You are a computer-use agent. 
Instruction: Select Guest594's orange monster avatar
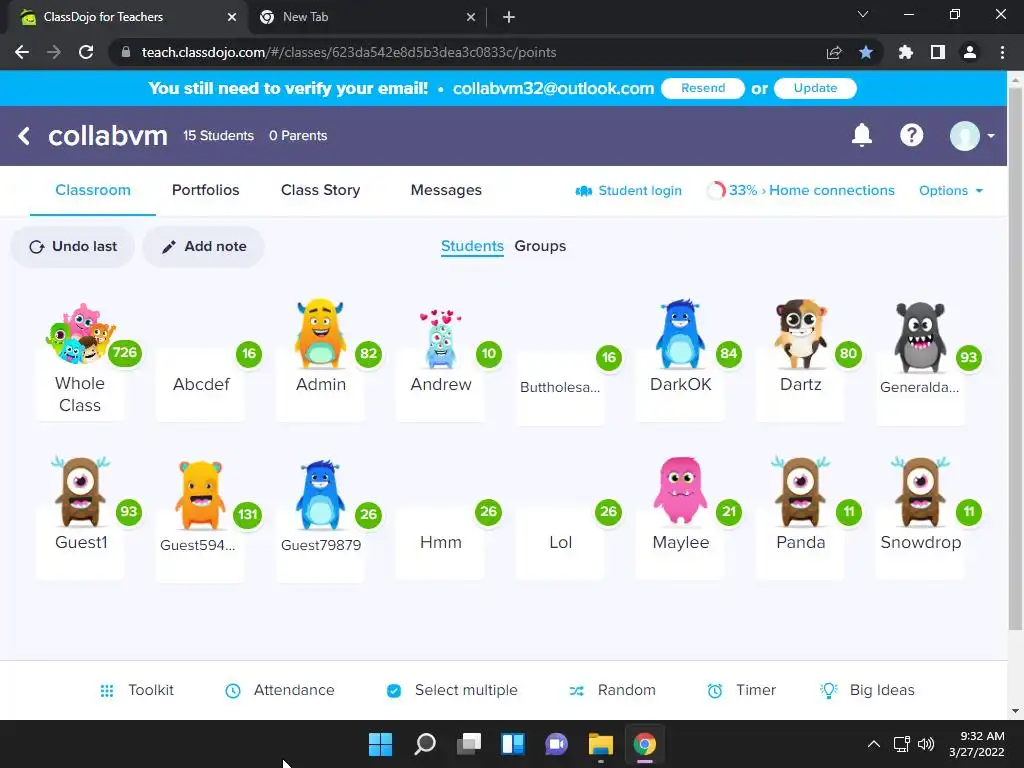point(200,495)
